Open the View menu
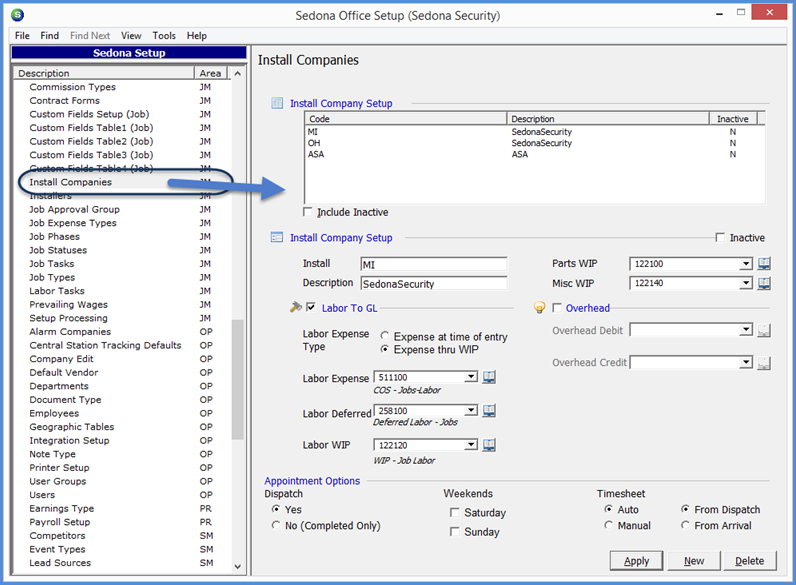Viewport: 796px width, 585px height. click(131, 36)
